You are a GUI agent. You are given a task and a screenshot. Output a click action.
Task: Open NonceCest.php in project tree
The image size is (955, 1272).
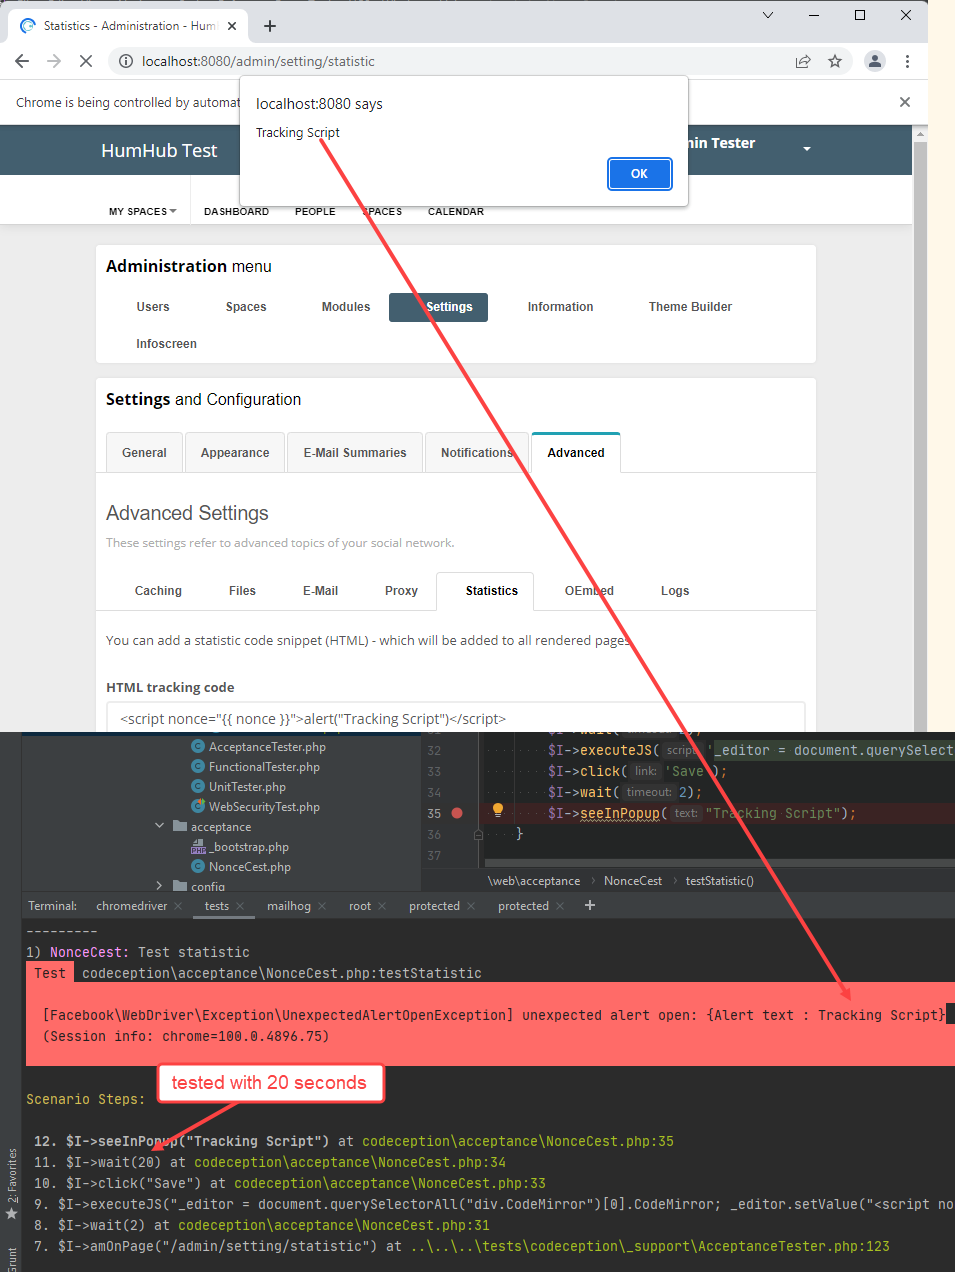pos(250,867)
